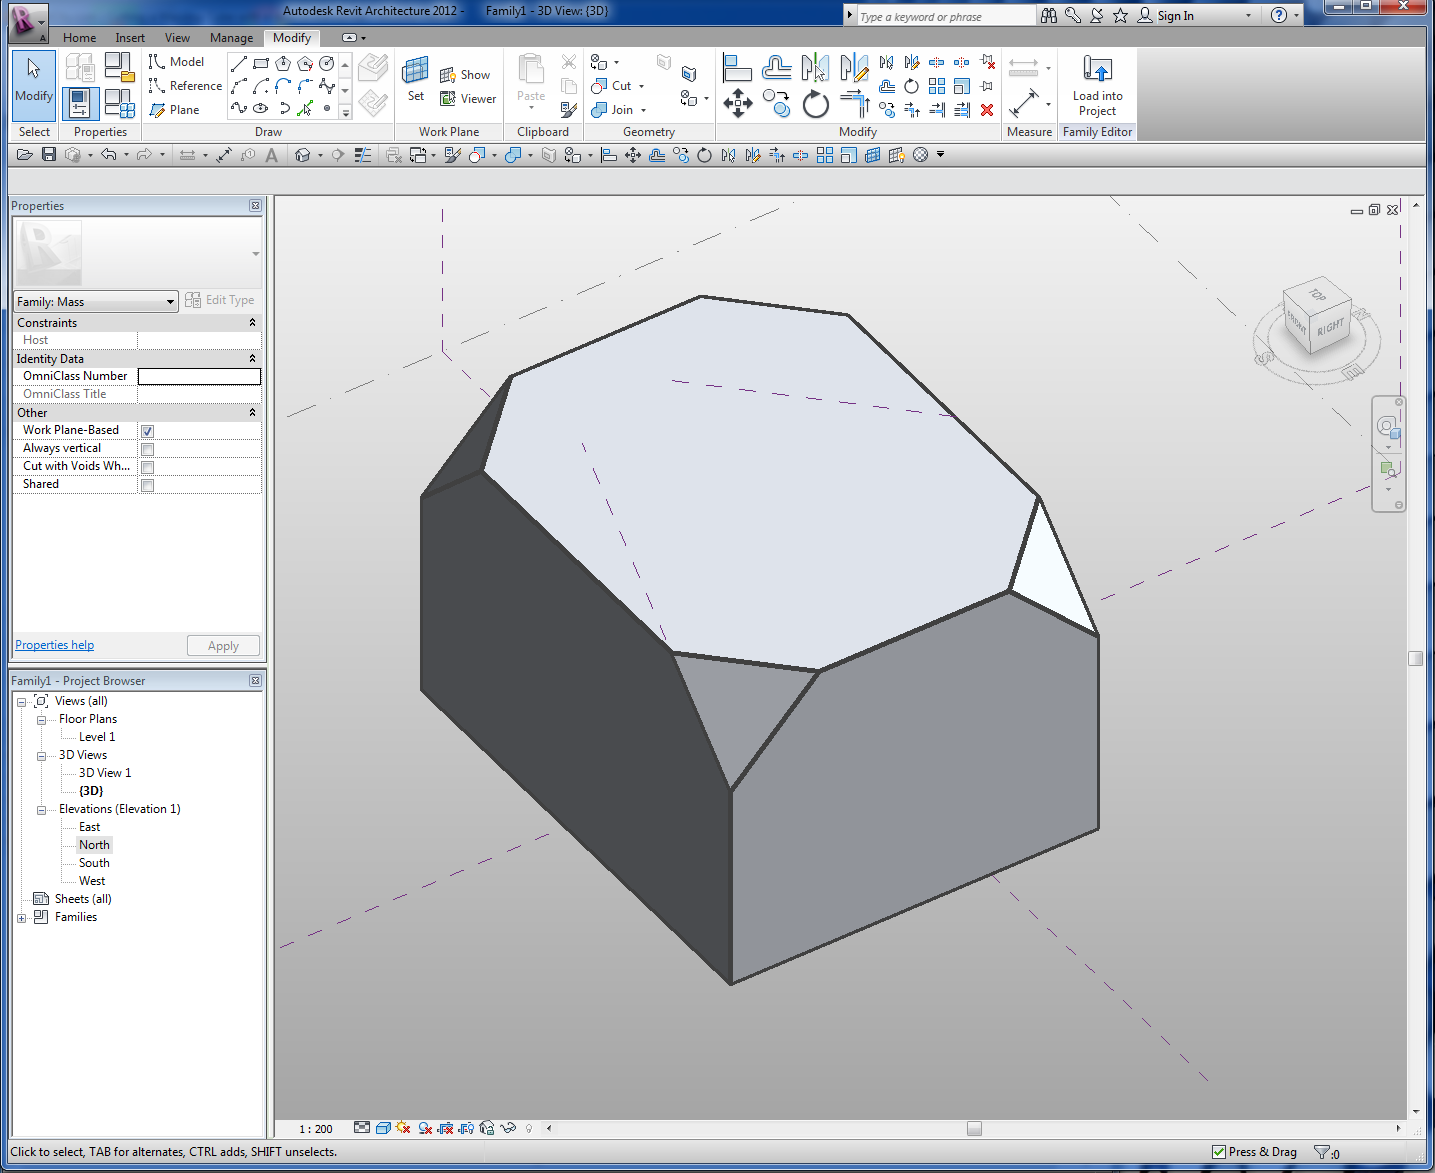This screenshot has height=1173, width=1435.
Task: Activate the Align tool
Action: click(x=737, y=68)
